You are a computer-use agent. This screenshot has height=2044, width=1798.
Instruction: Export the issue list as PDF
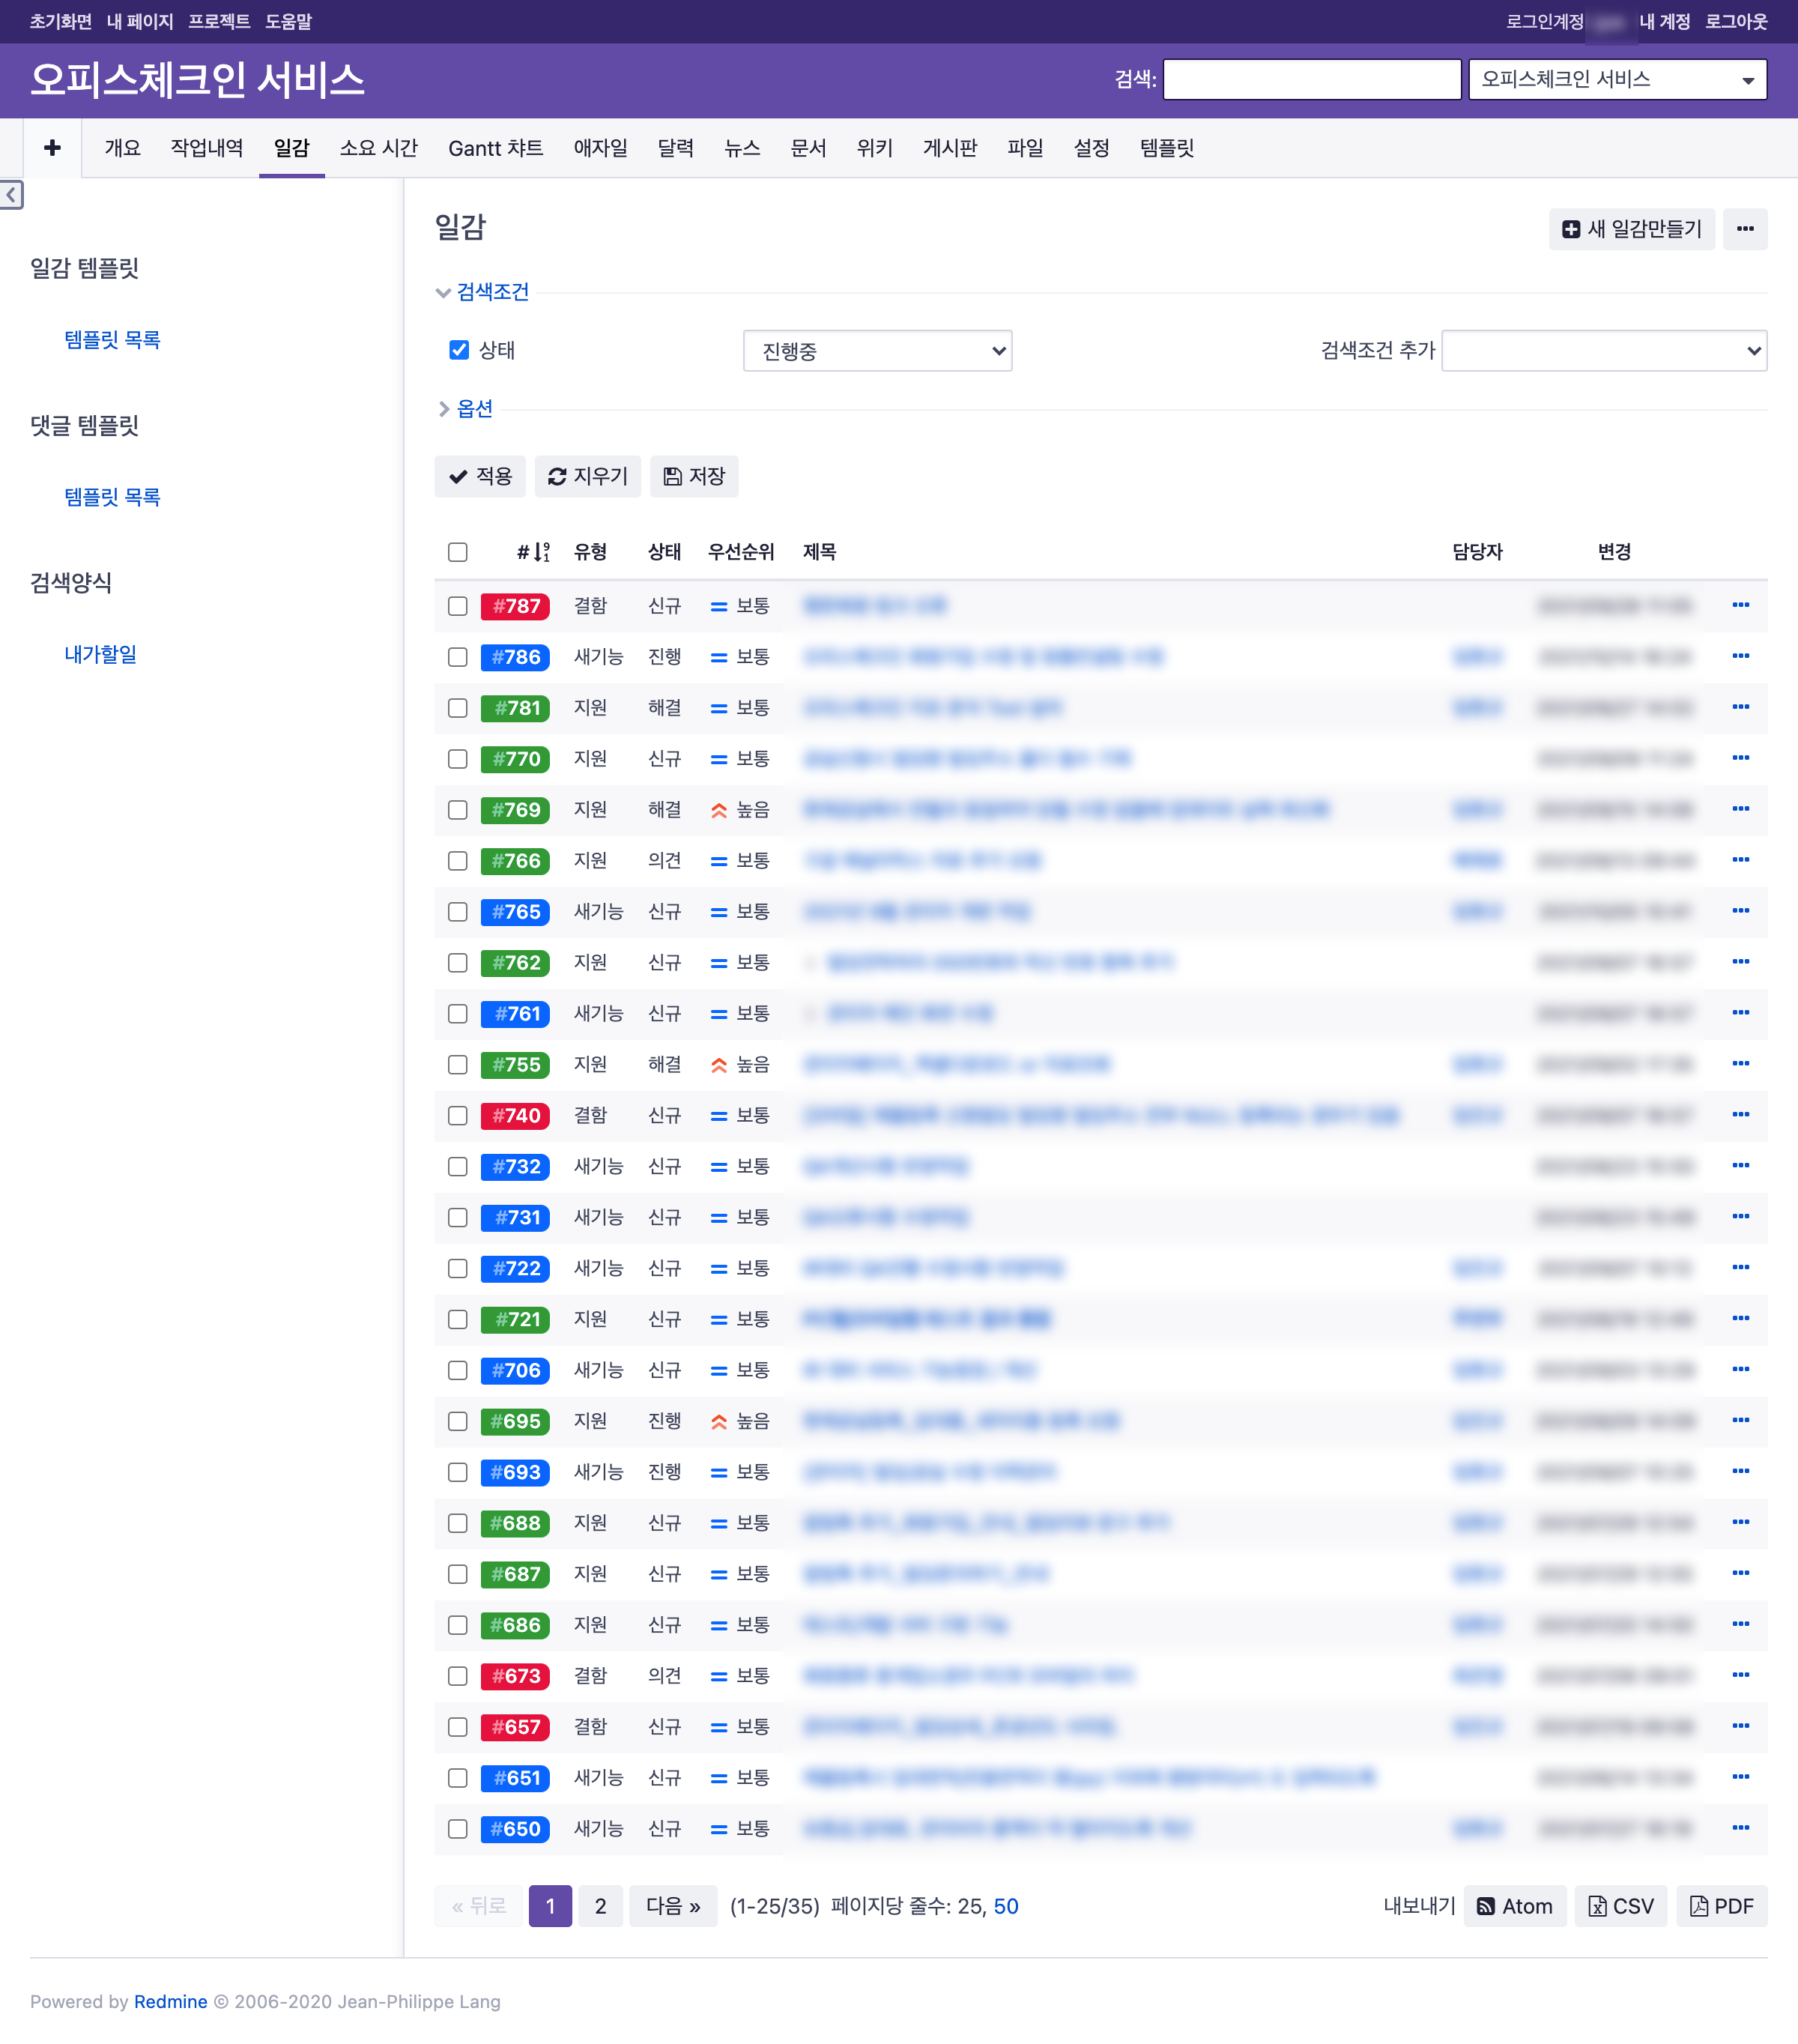[1720, 1906]
